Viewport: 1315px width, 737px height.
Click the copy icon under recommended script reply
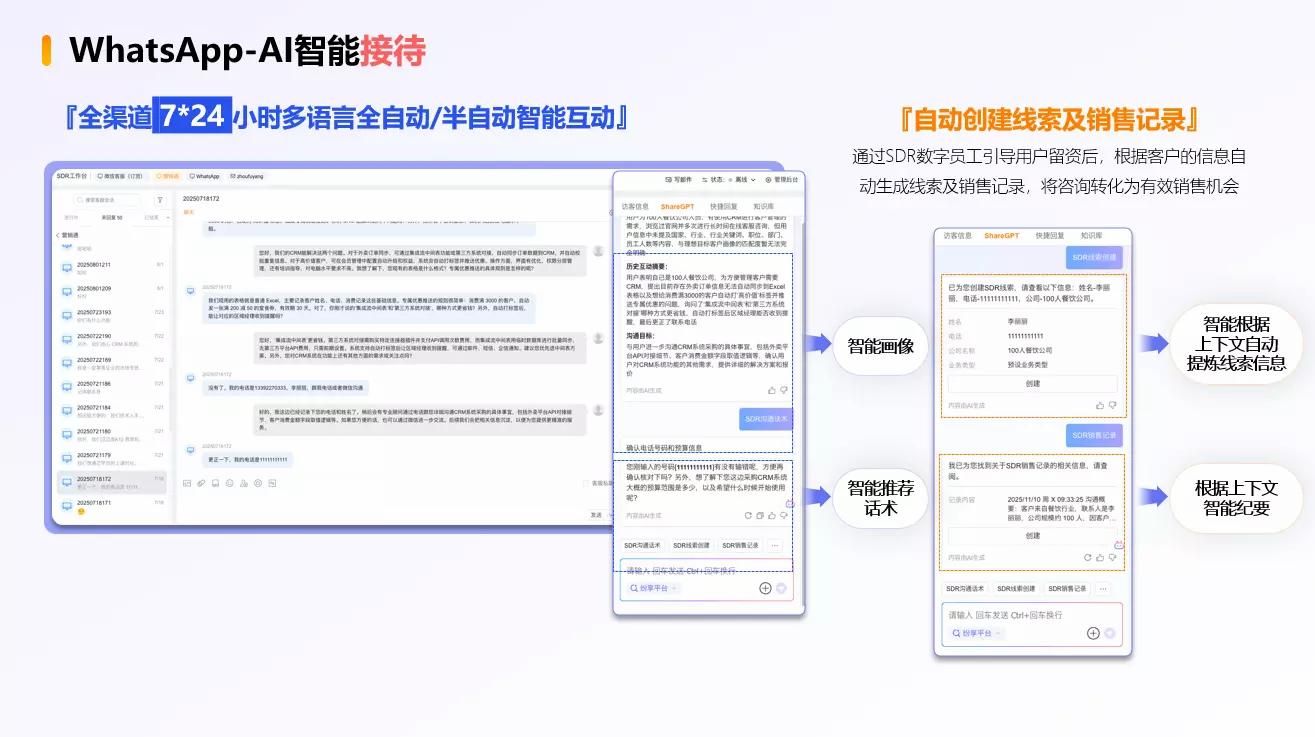click(x=761, y=515)
